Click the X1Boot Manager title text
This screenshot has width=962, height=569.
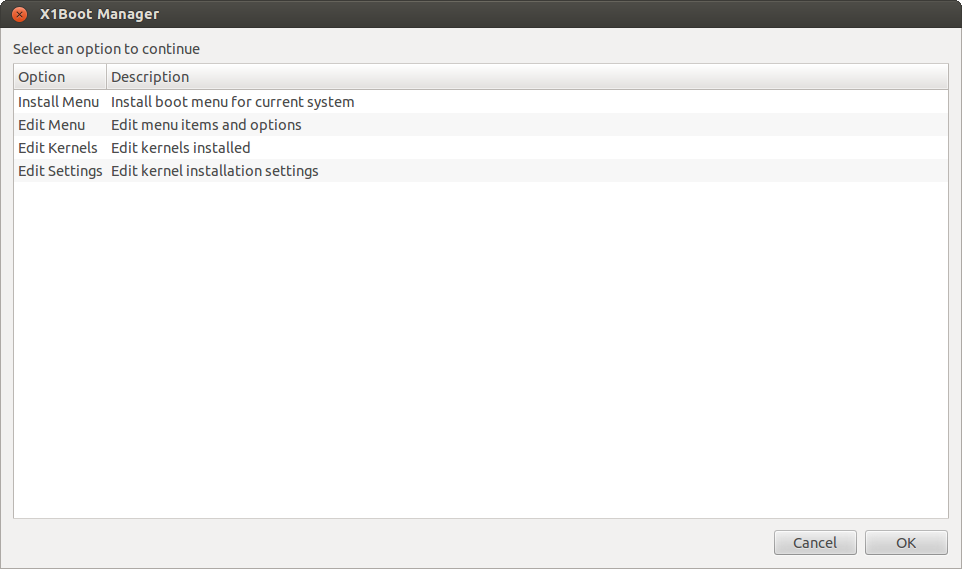tap(99, 14)
